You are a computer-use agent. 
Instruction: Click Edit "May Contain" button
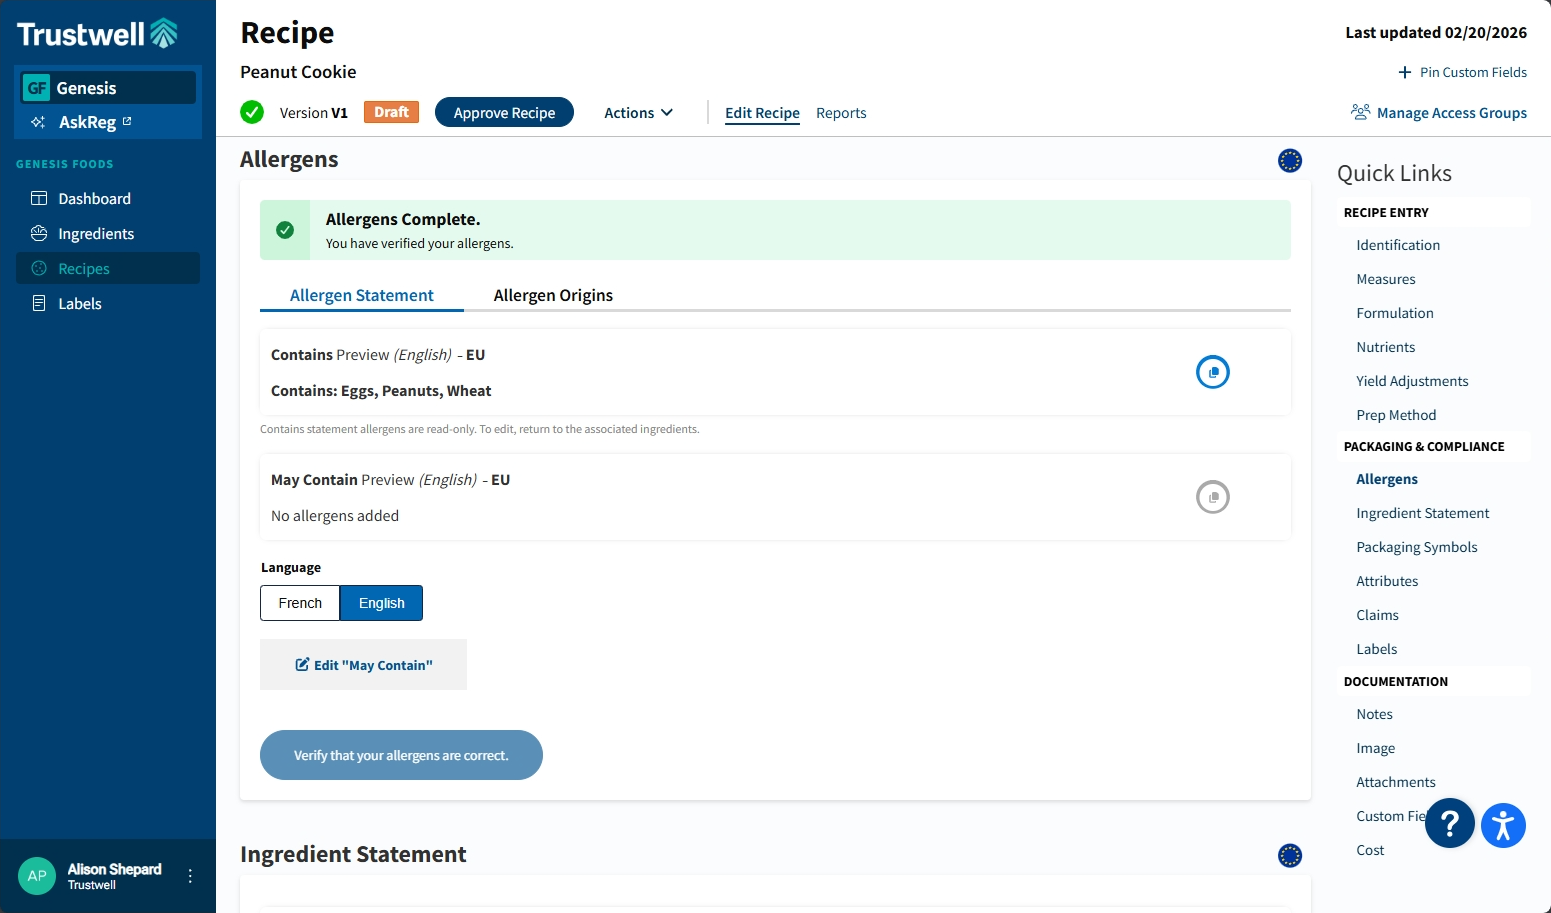364,665
